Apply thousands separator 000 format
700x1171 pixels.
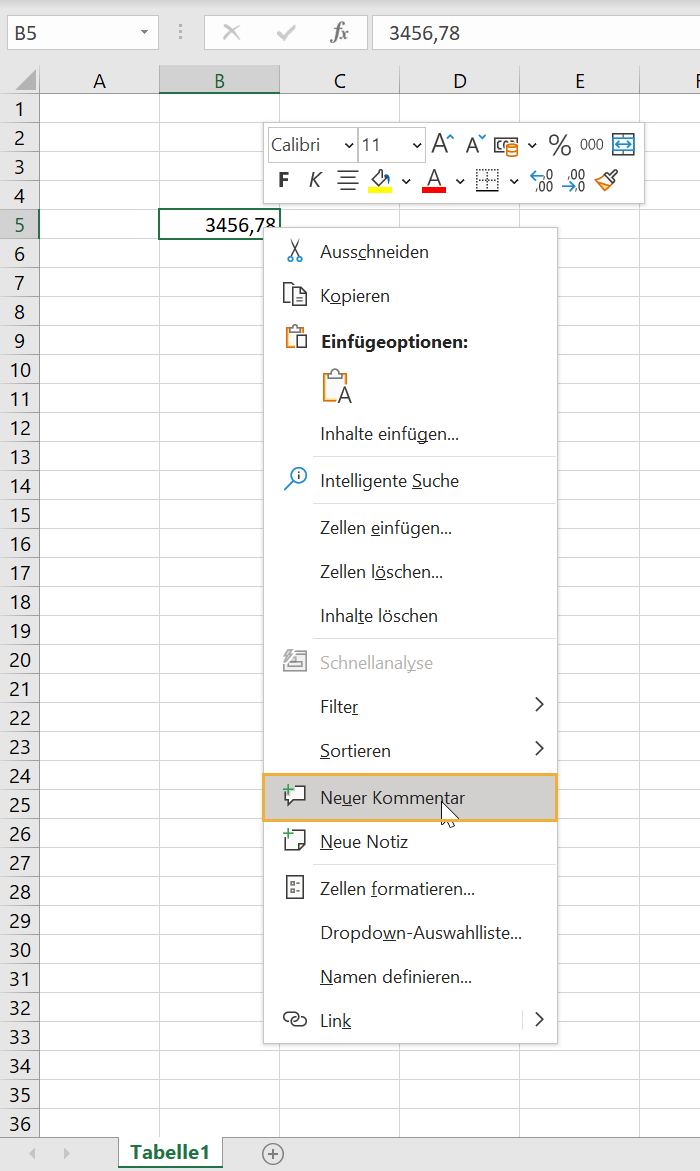pos(592,145)
